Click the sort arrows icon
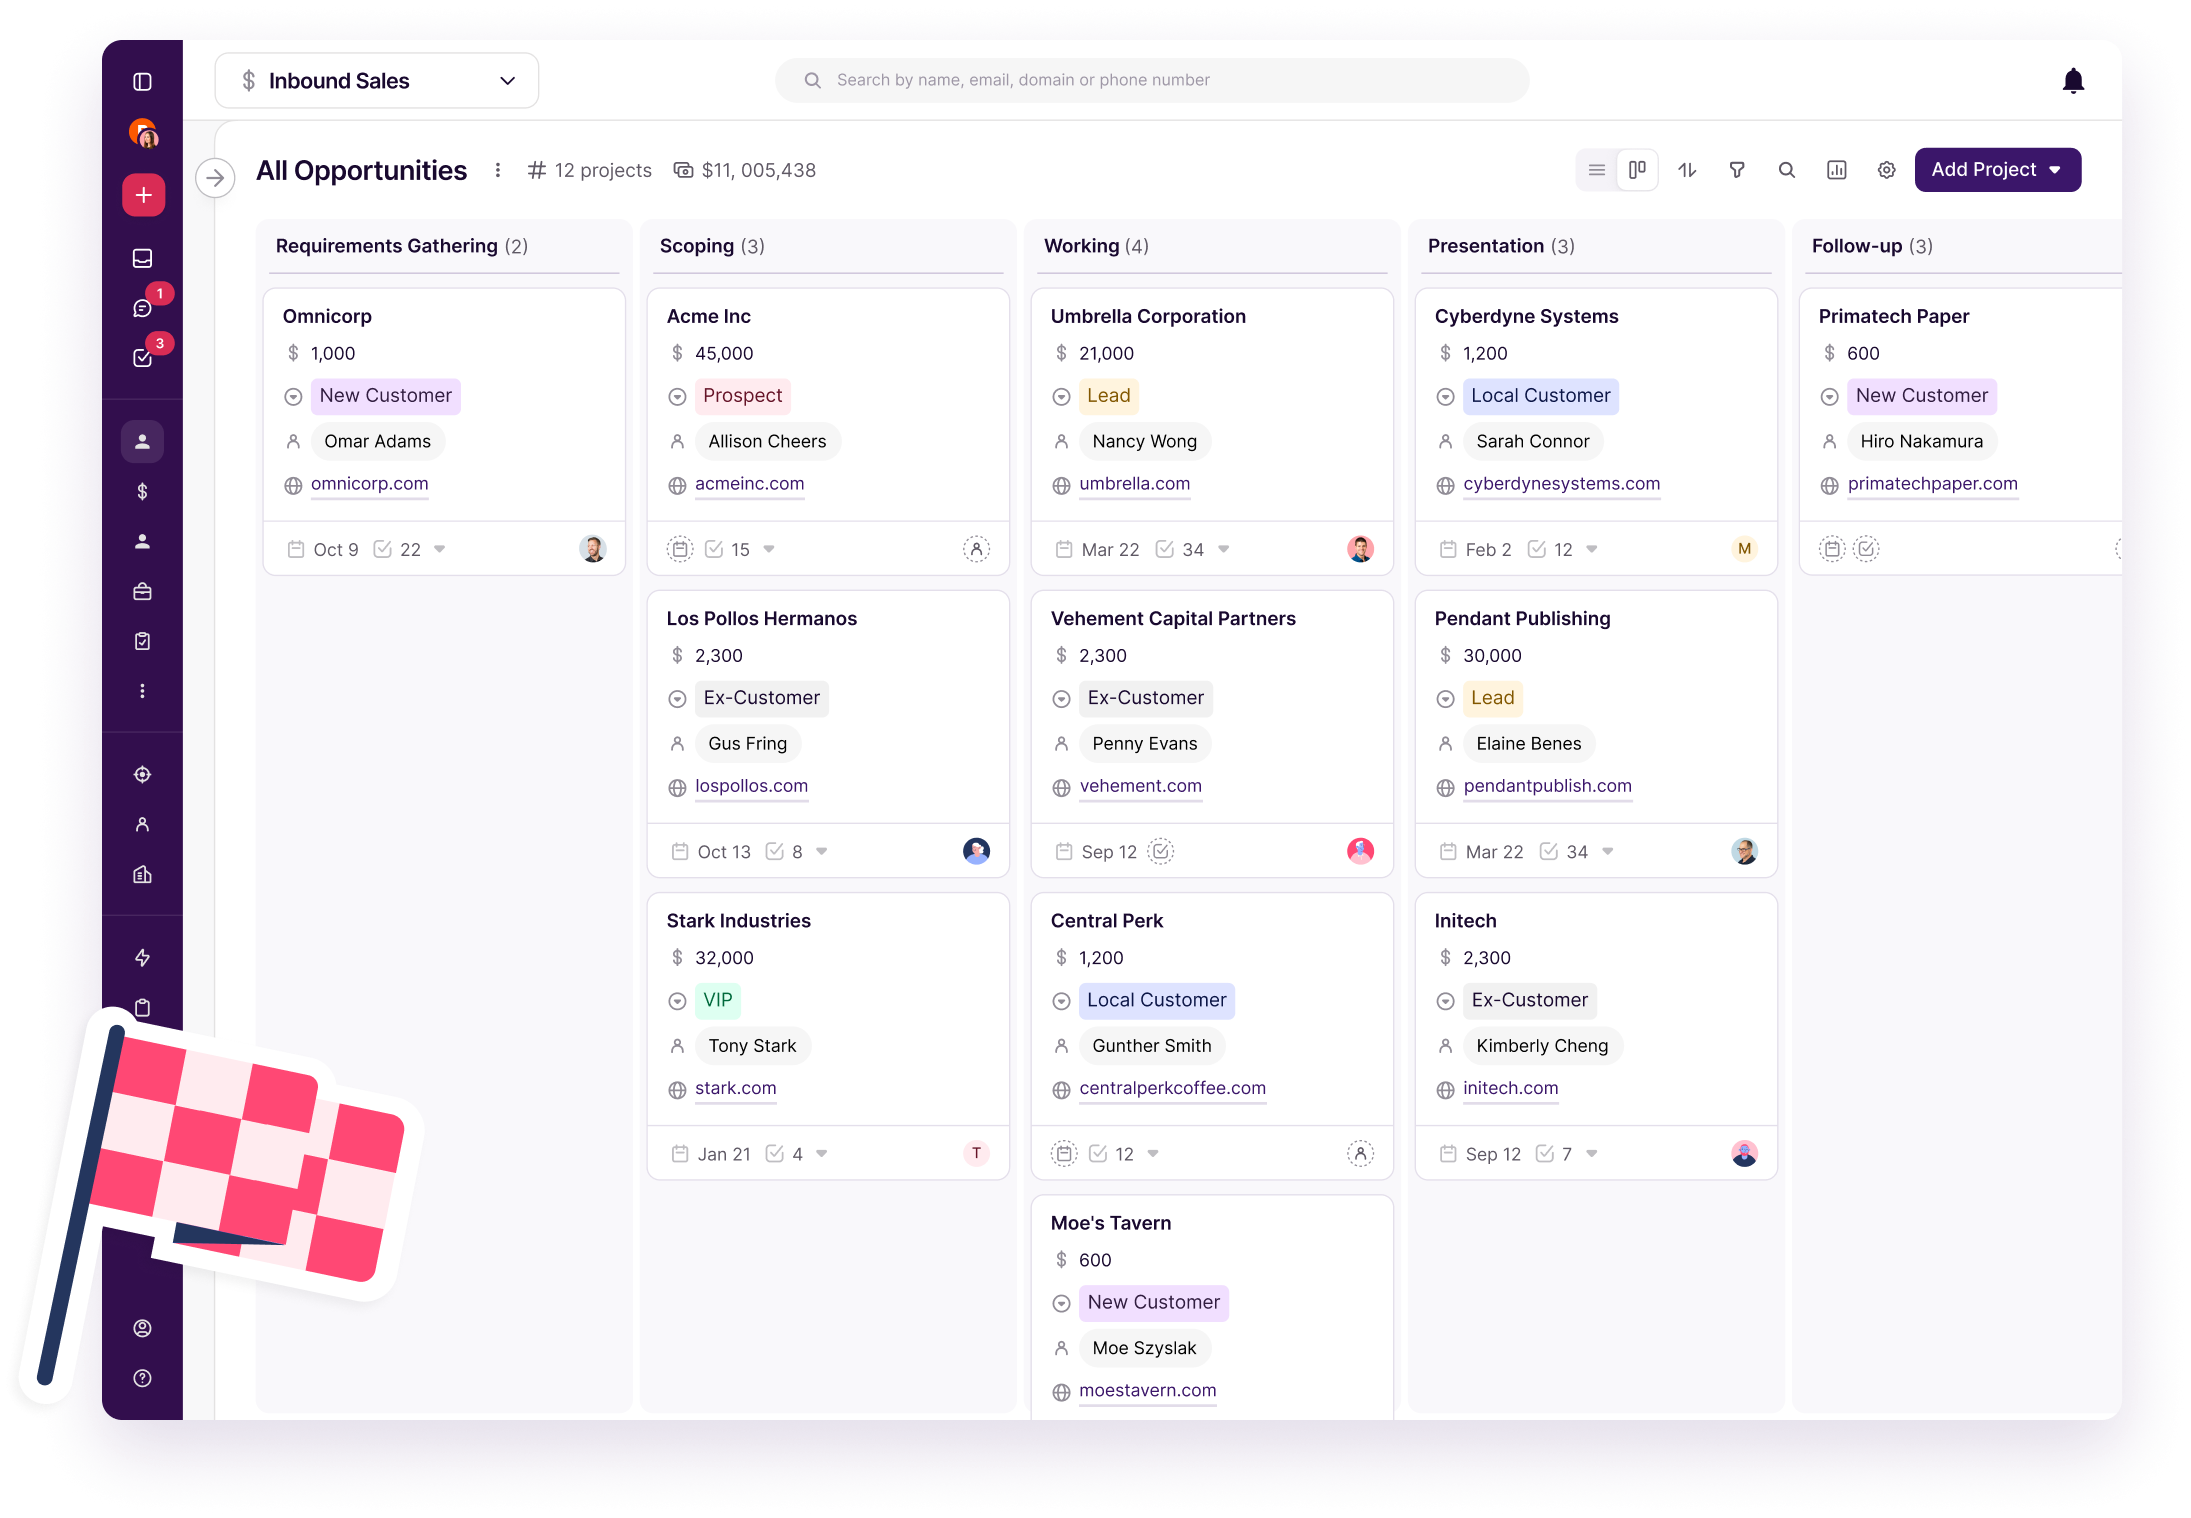The height and width of the screenshot is (1518, 2191). [x=1687, y=170]
